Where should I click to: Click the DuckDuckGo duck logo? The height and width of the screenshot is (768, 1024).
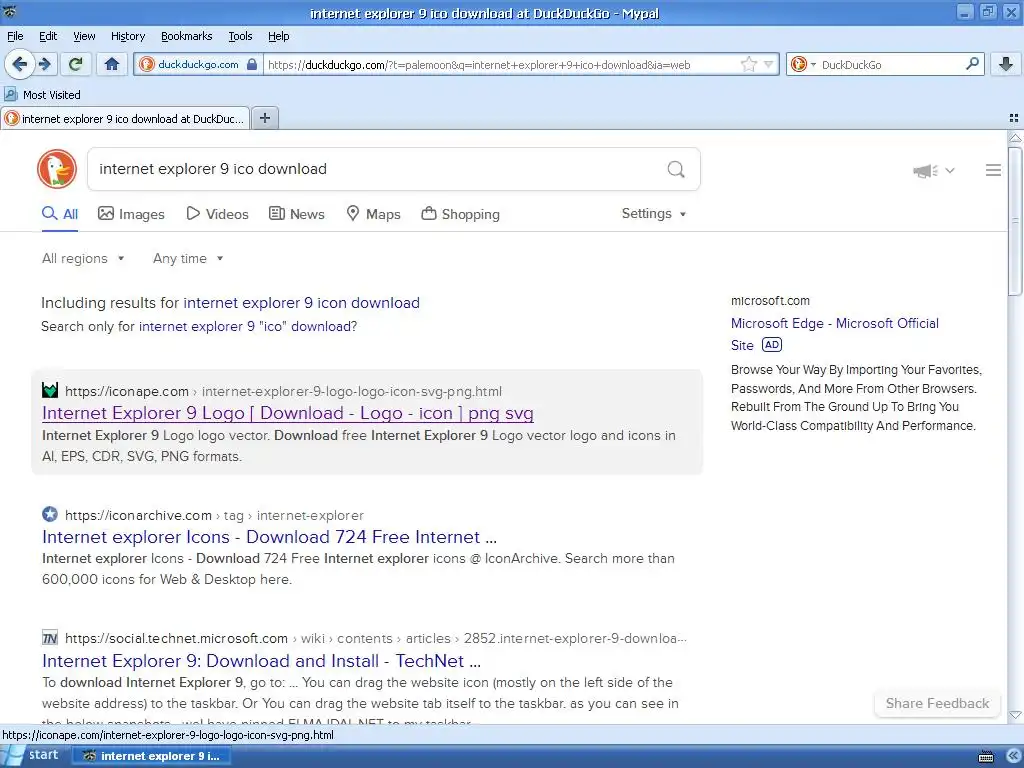pyautogui.click(x=57, y=169)
